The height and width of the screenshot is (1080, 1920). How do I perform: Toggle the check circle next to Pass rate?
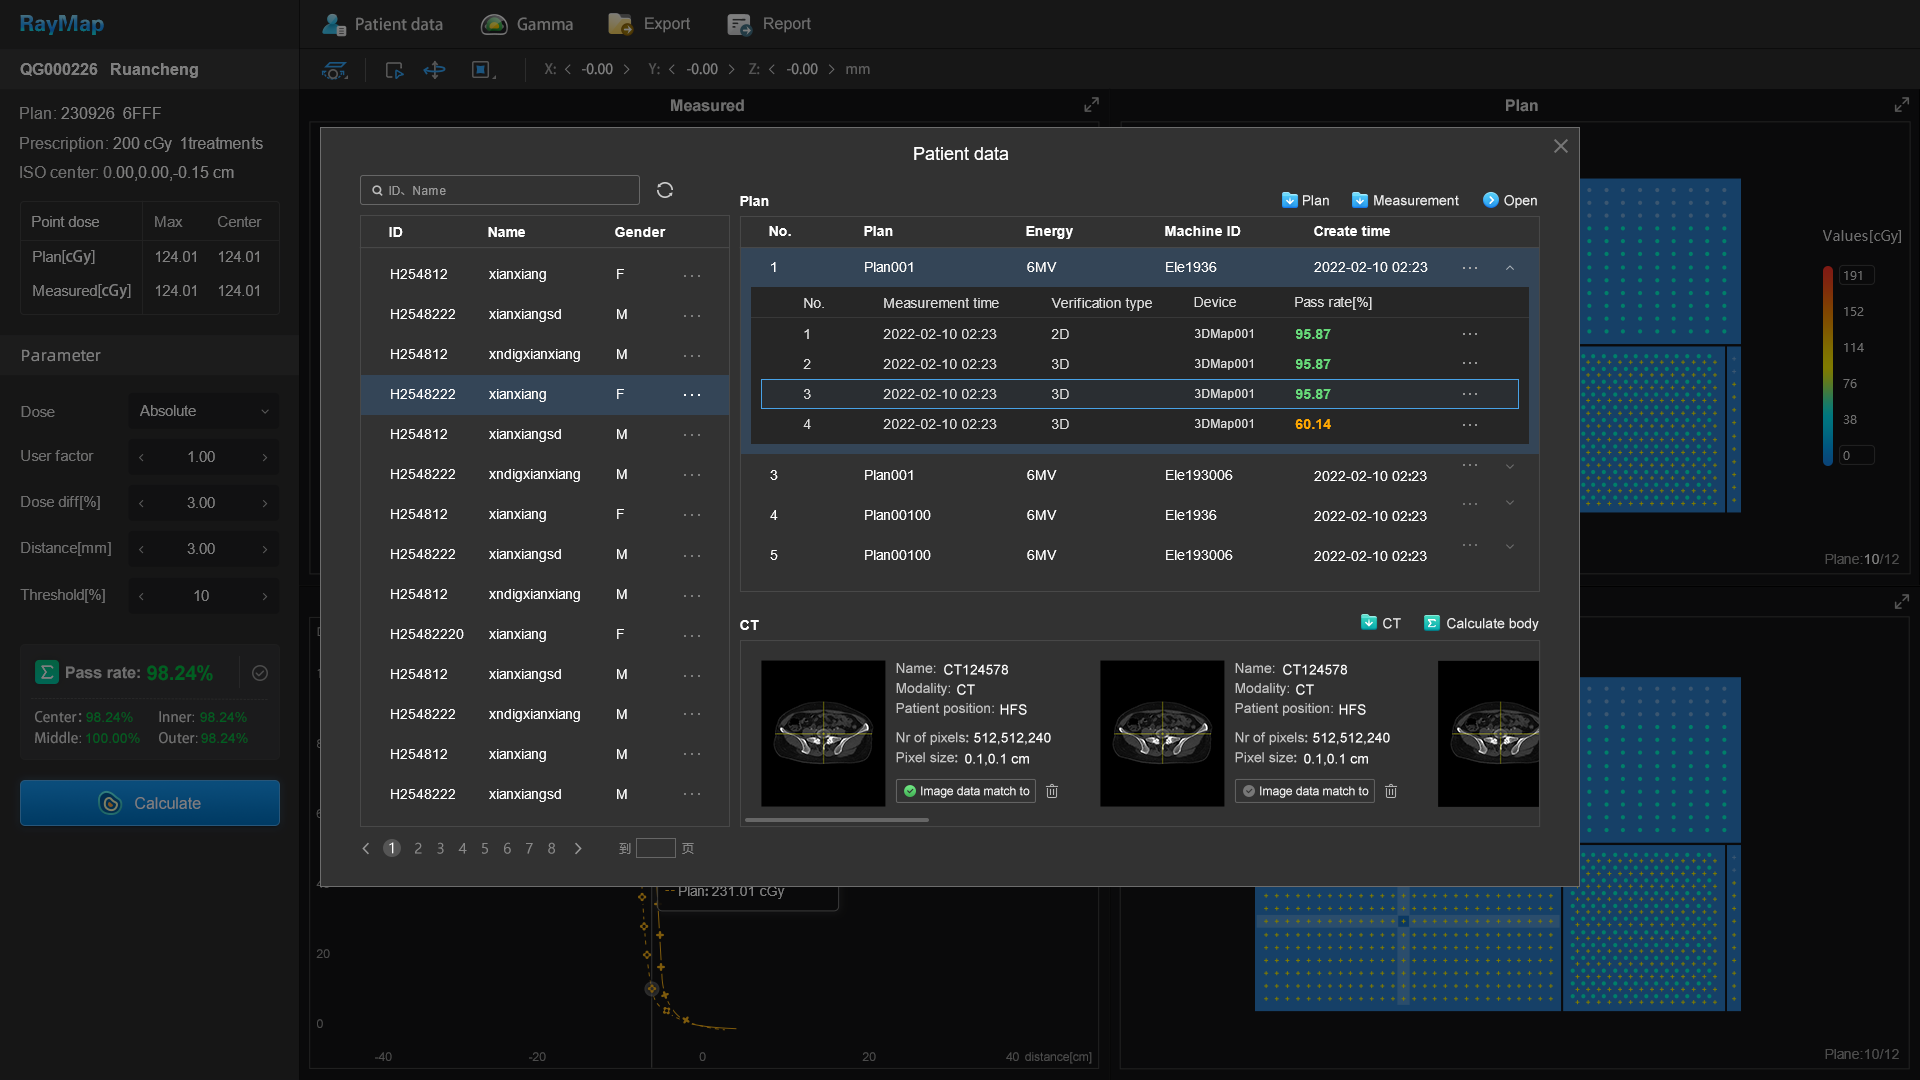pos(260,673)
